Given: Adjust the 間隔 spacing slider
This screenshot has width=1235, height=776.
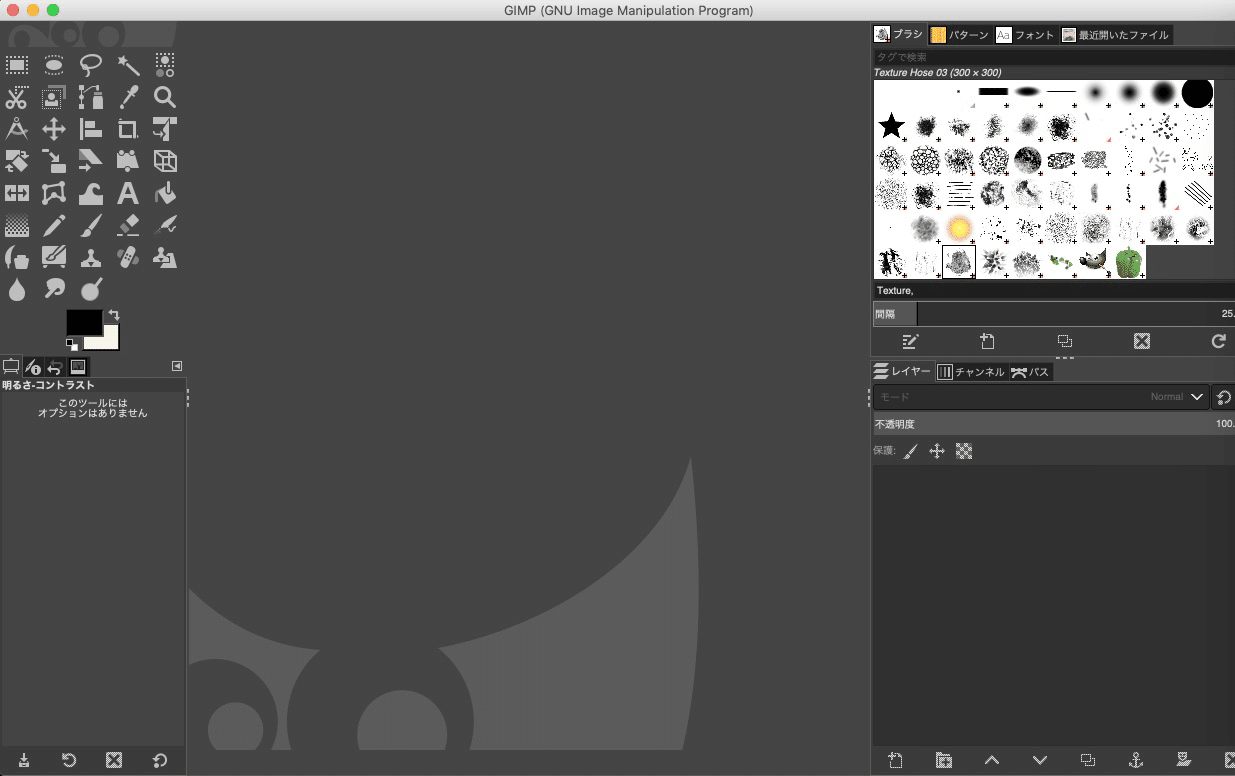Looking at the screenshot, I should point(1054,314).
